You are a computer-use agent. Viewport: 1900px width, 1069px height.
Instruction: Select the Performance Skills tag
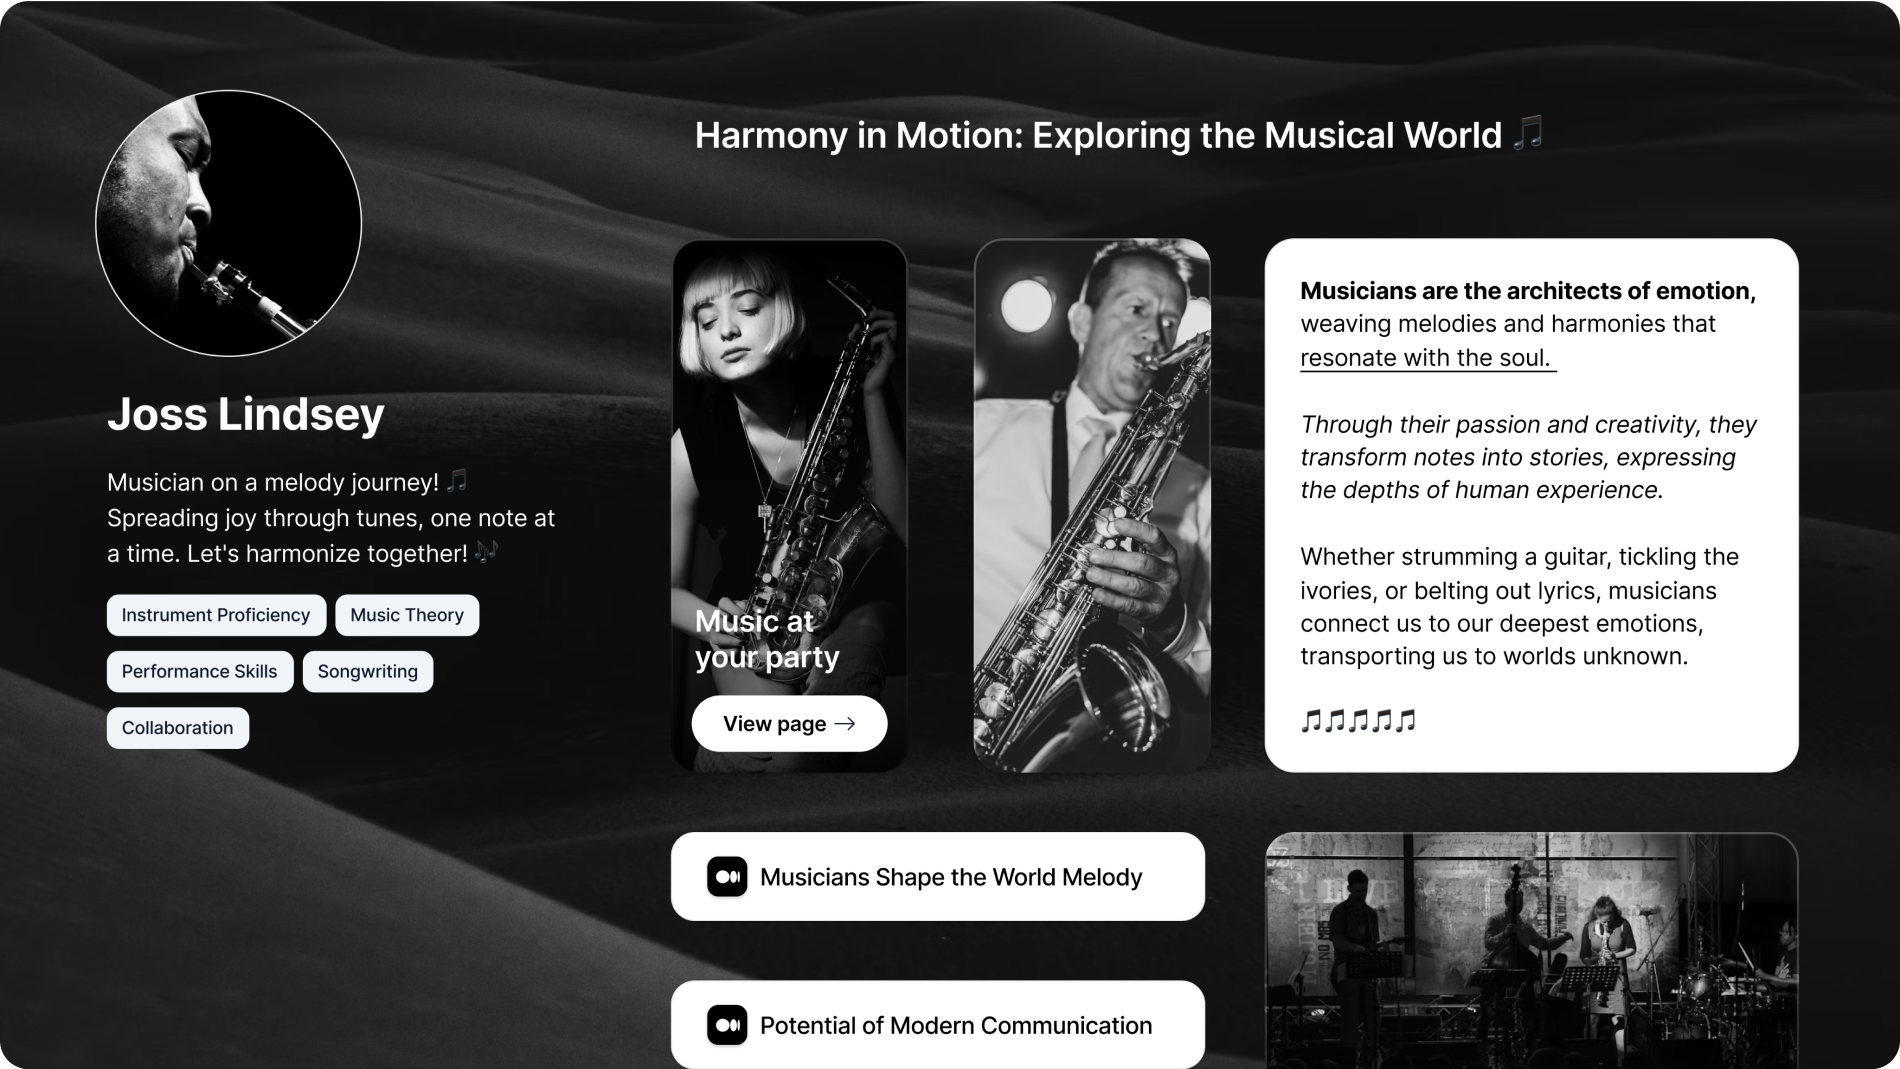pyautogui.click(x=200, y=671)
